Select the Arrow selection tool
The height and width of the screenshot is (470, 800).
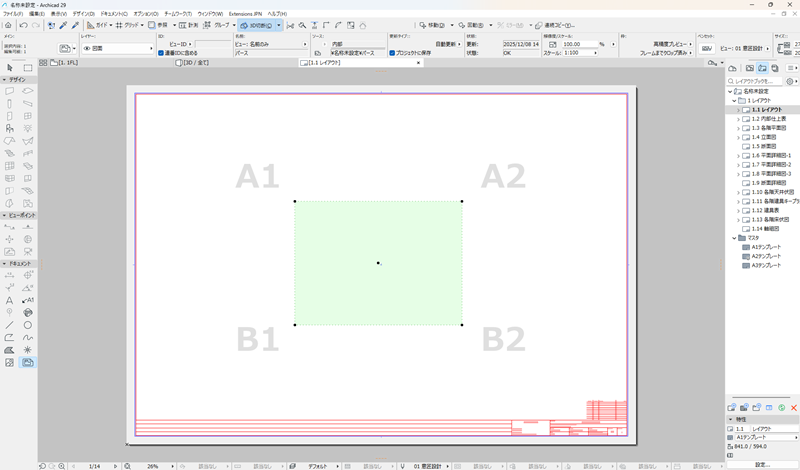[x=9, y=67]
